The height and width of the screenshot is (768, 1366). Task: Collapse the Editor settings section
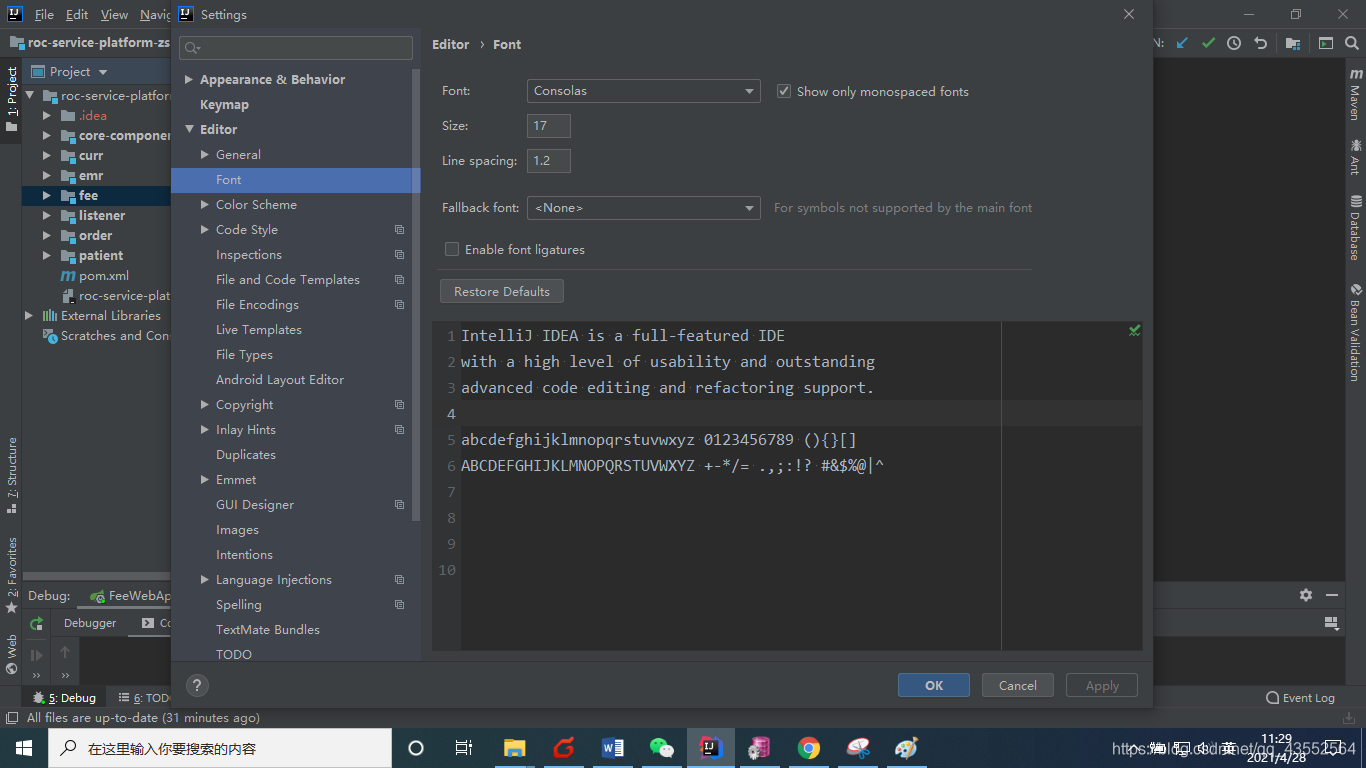point(189,130)
